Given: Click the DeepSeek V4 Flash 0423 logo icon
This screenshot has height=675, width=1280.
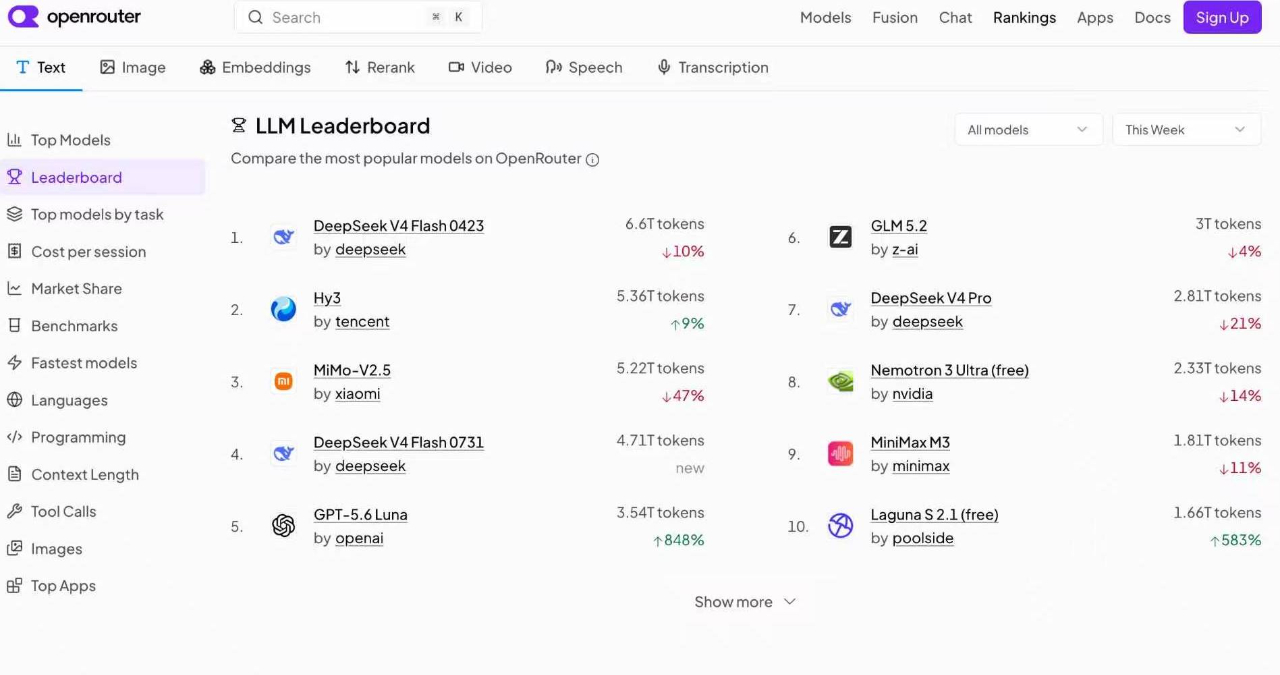Looking at the screenshot, I should click(x=284, y=237).
